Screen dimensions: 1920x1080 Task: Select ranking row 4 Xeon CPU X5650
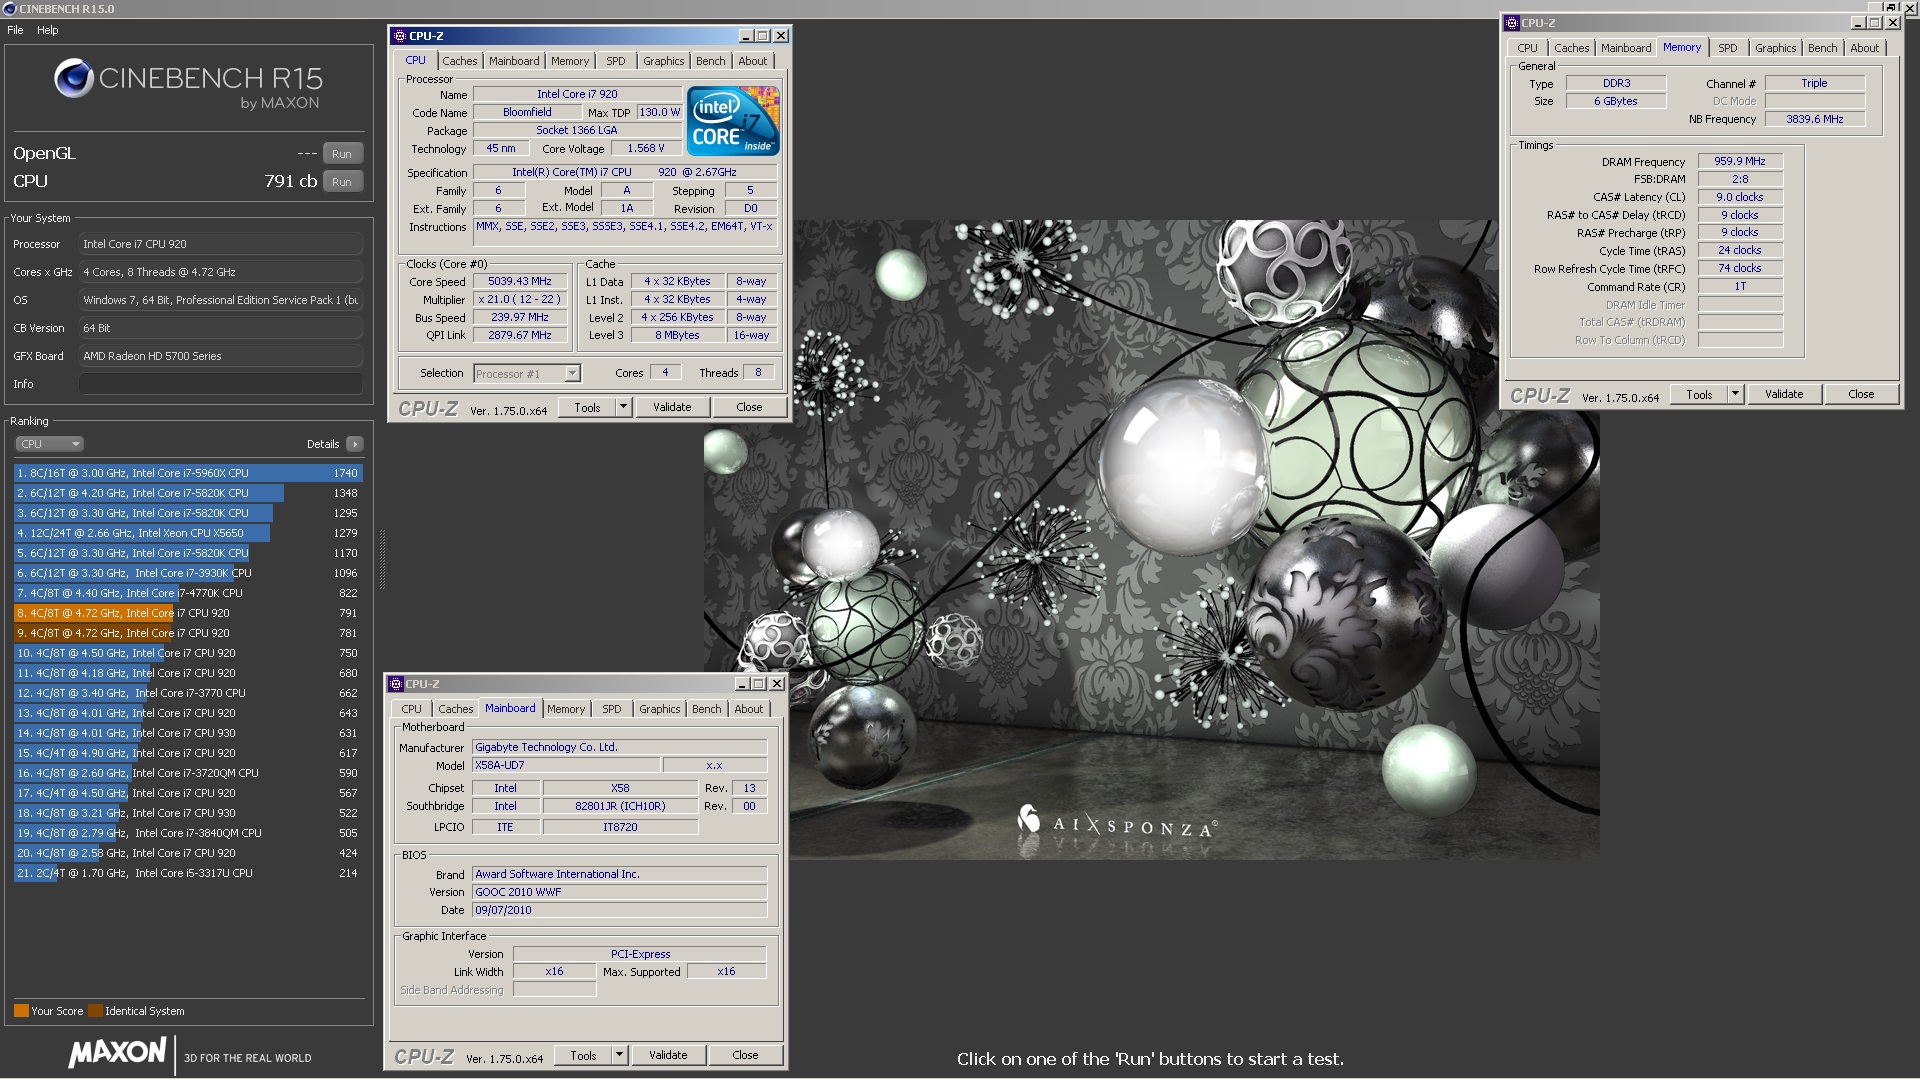click(188, 533)
